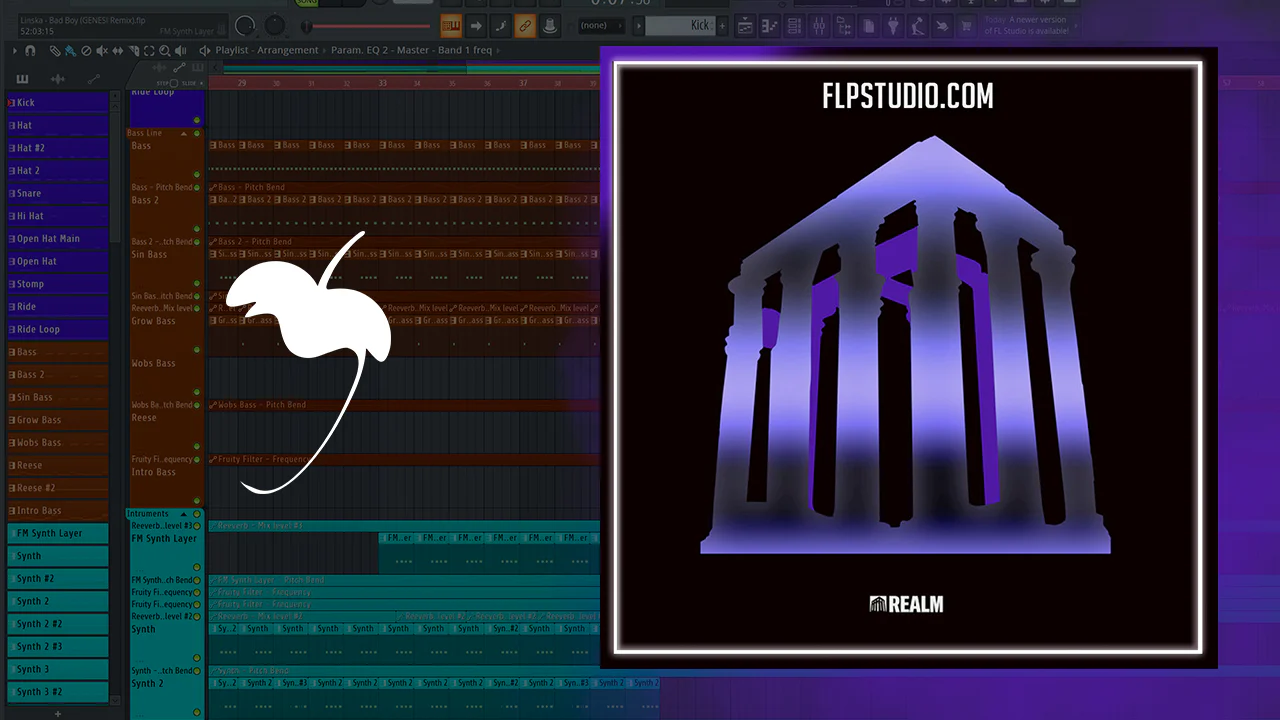Screen dimensions: 1280x720
Task: Click the right master pitch knob
Action: (x=274, y=26)
